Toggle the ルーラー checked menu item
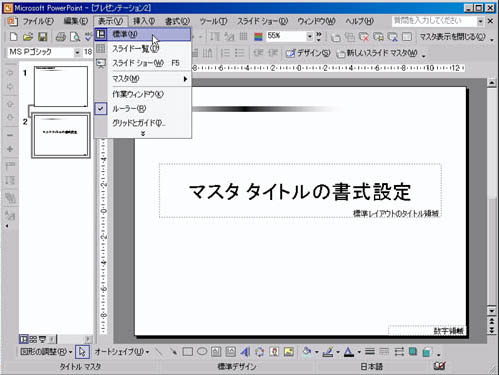This screenshot has width=499, height=375. tap(143, 109)
